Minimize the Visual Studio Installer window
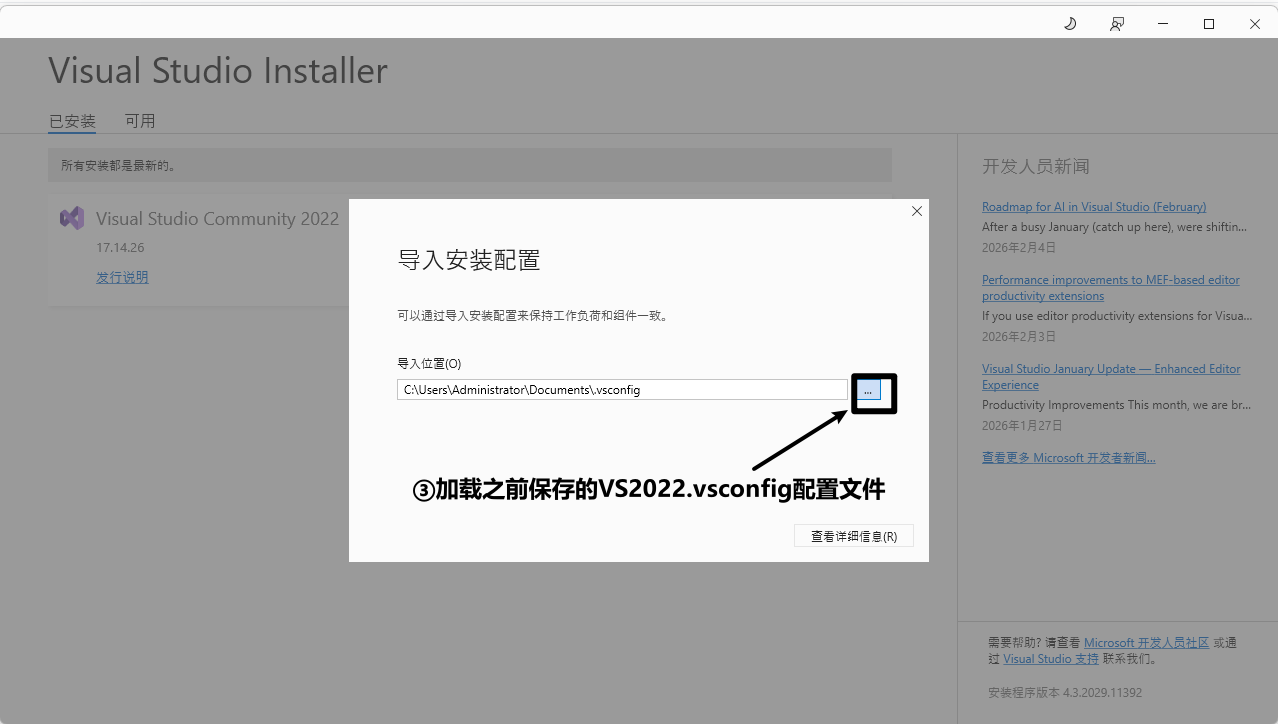This screenshot has width=1278, height=724. coord(1163,24)
